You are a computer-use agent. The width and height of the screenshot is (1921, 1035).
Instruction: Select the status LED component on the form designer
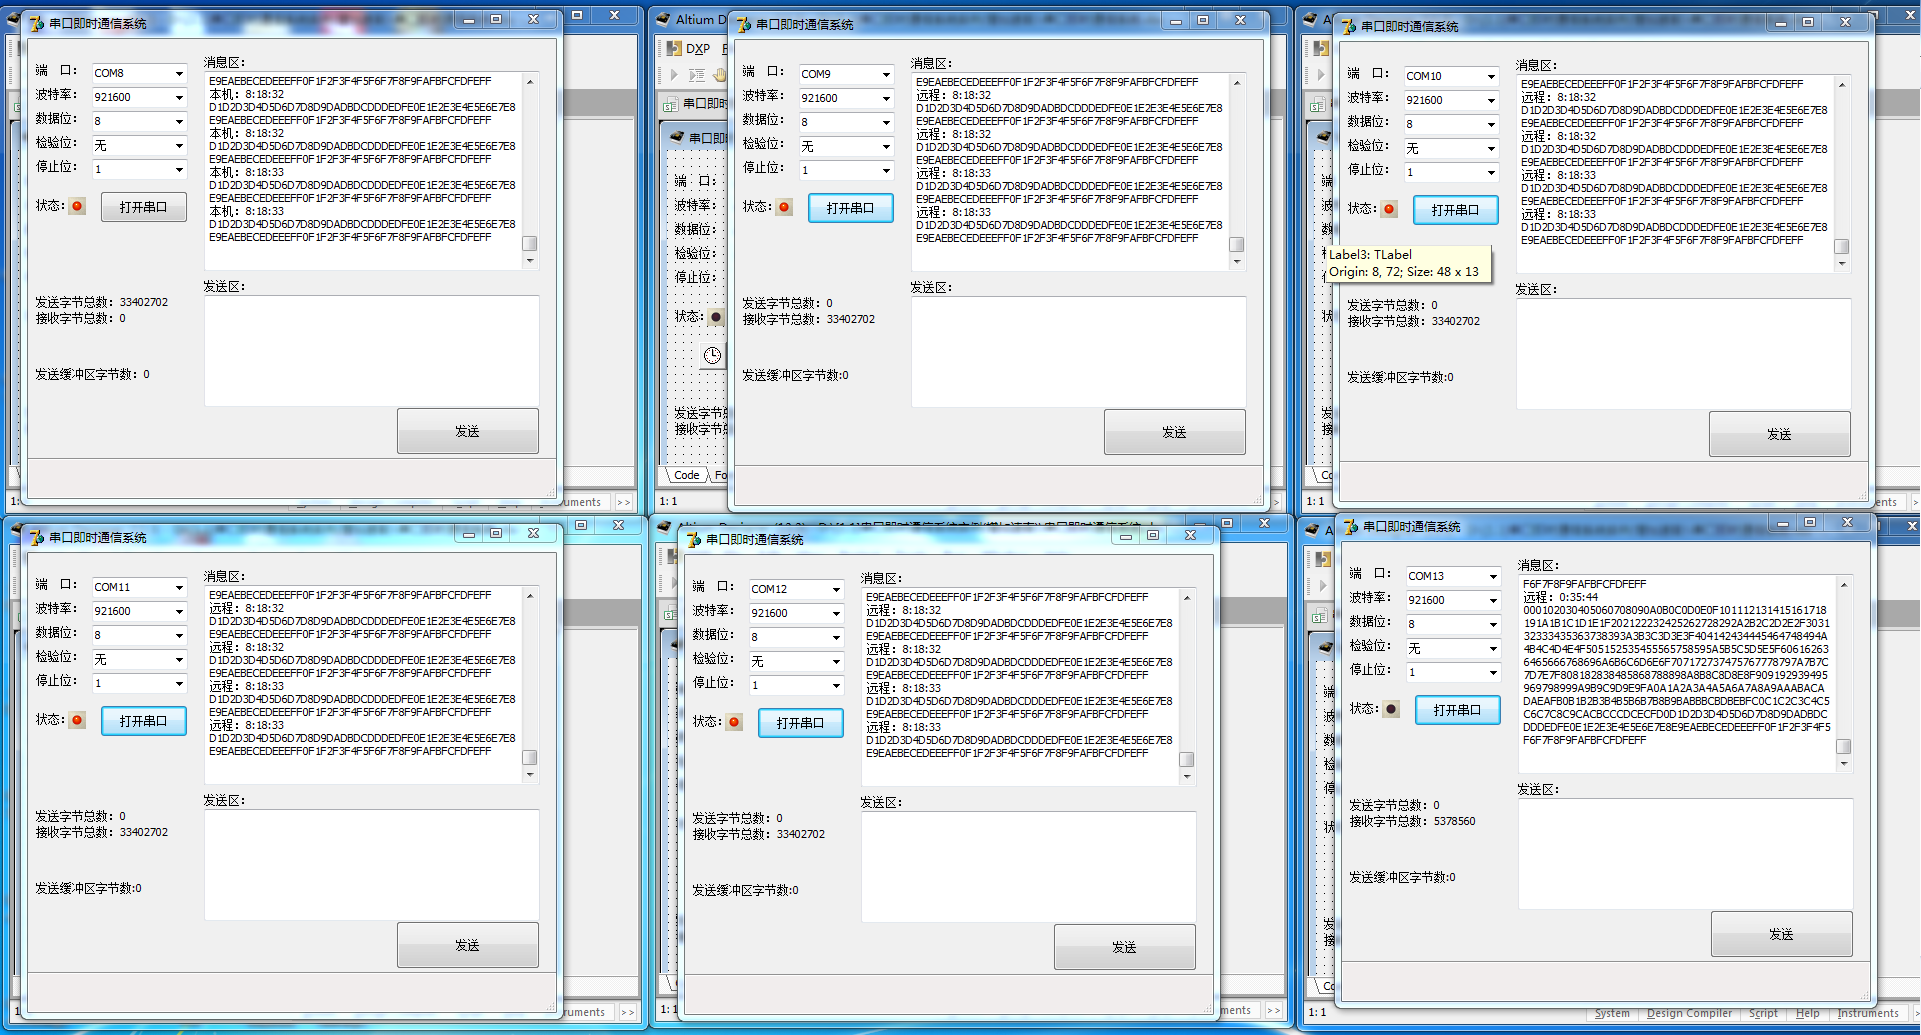716,317
